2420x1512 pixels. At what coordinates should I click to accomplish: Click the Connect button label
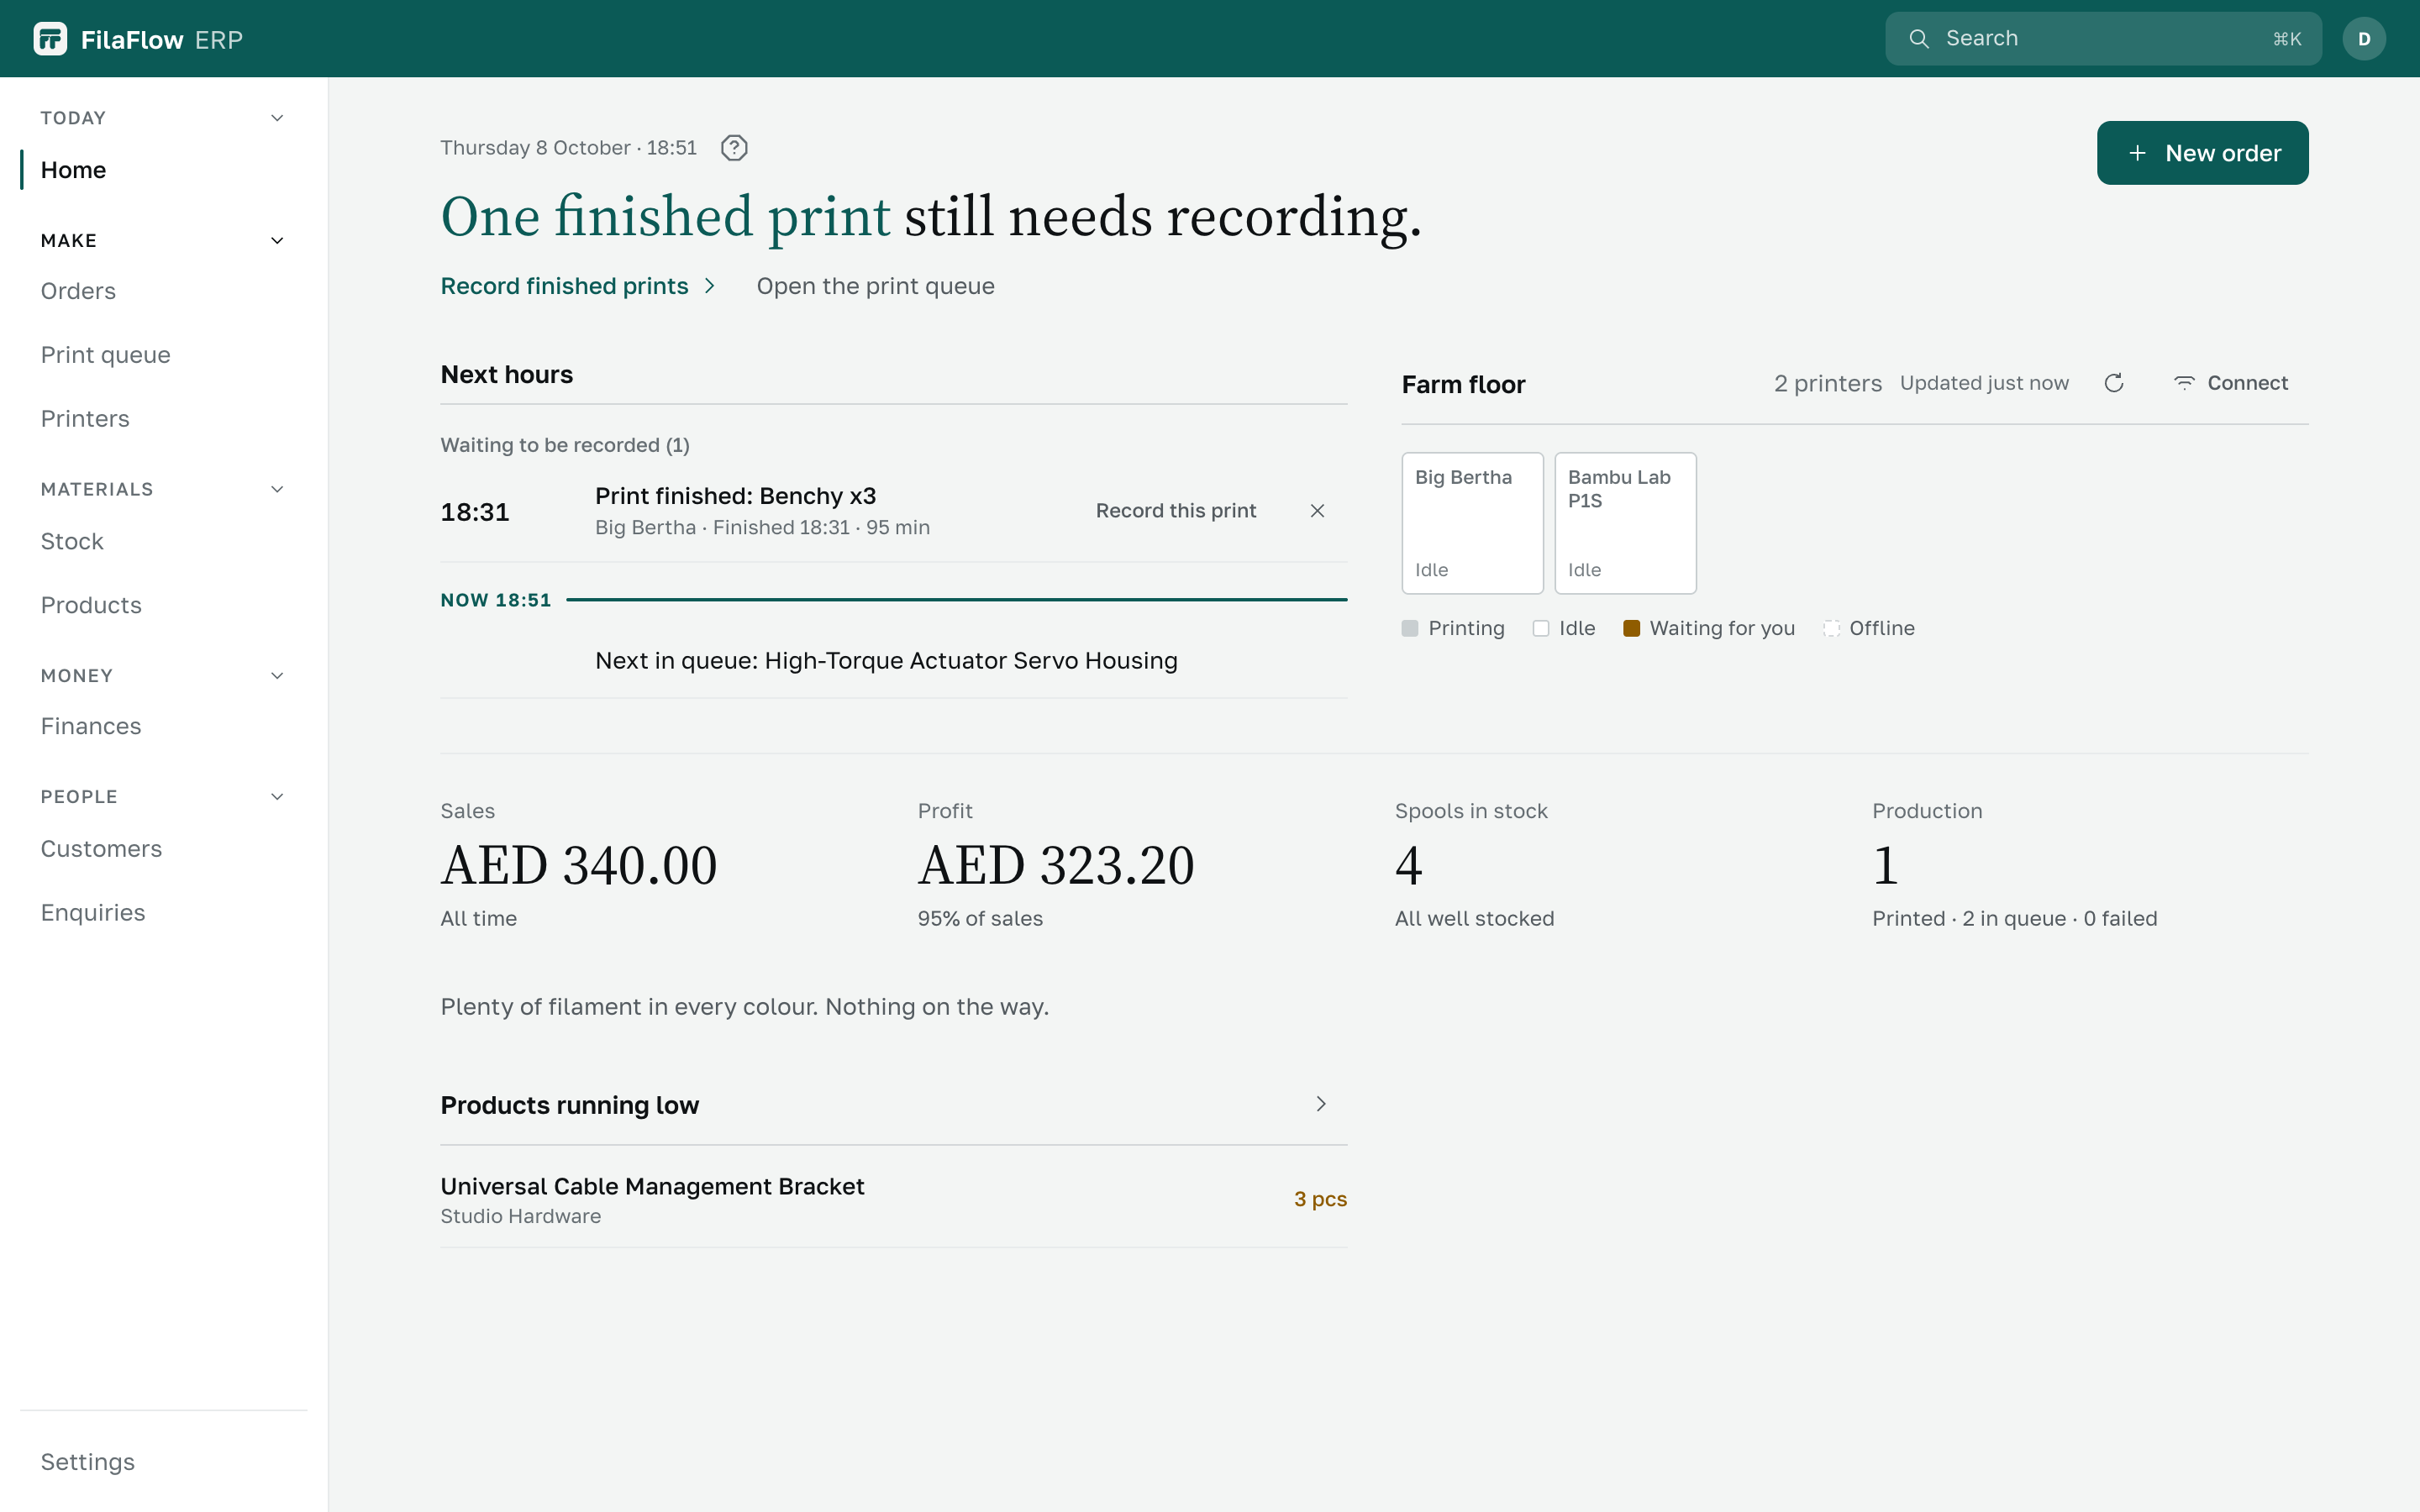click(2247, 383)
